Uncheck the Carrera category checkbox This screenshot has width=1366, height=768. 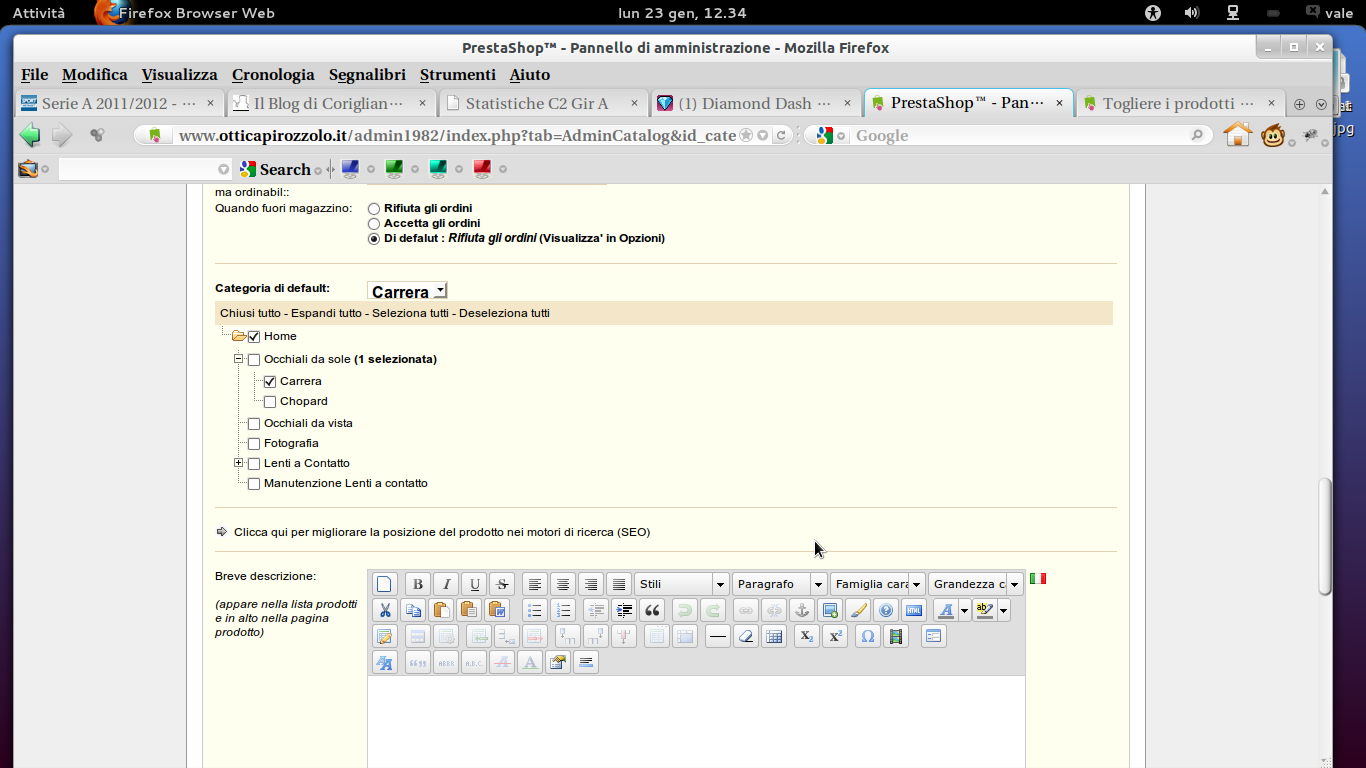(x=270, y=382)
